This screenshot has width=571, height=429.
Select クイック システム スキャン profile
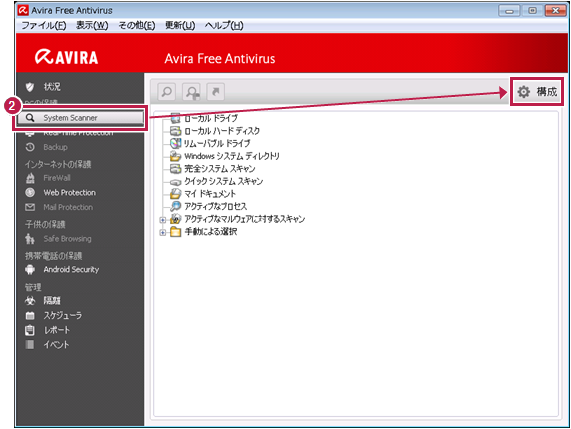[224, 181]
